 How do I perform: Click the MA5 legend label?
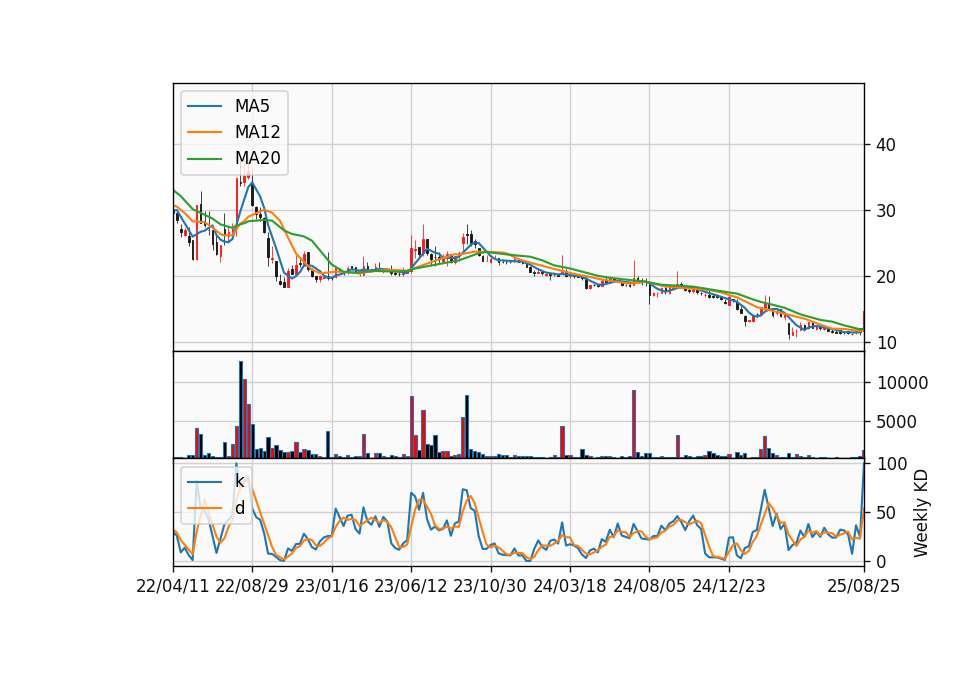[252, 106]
